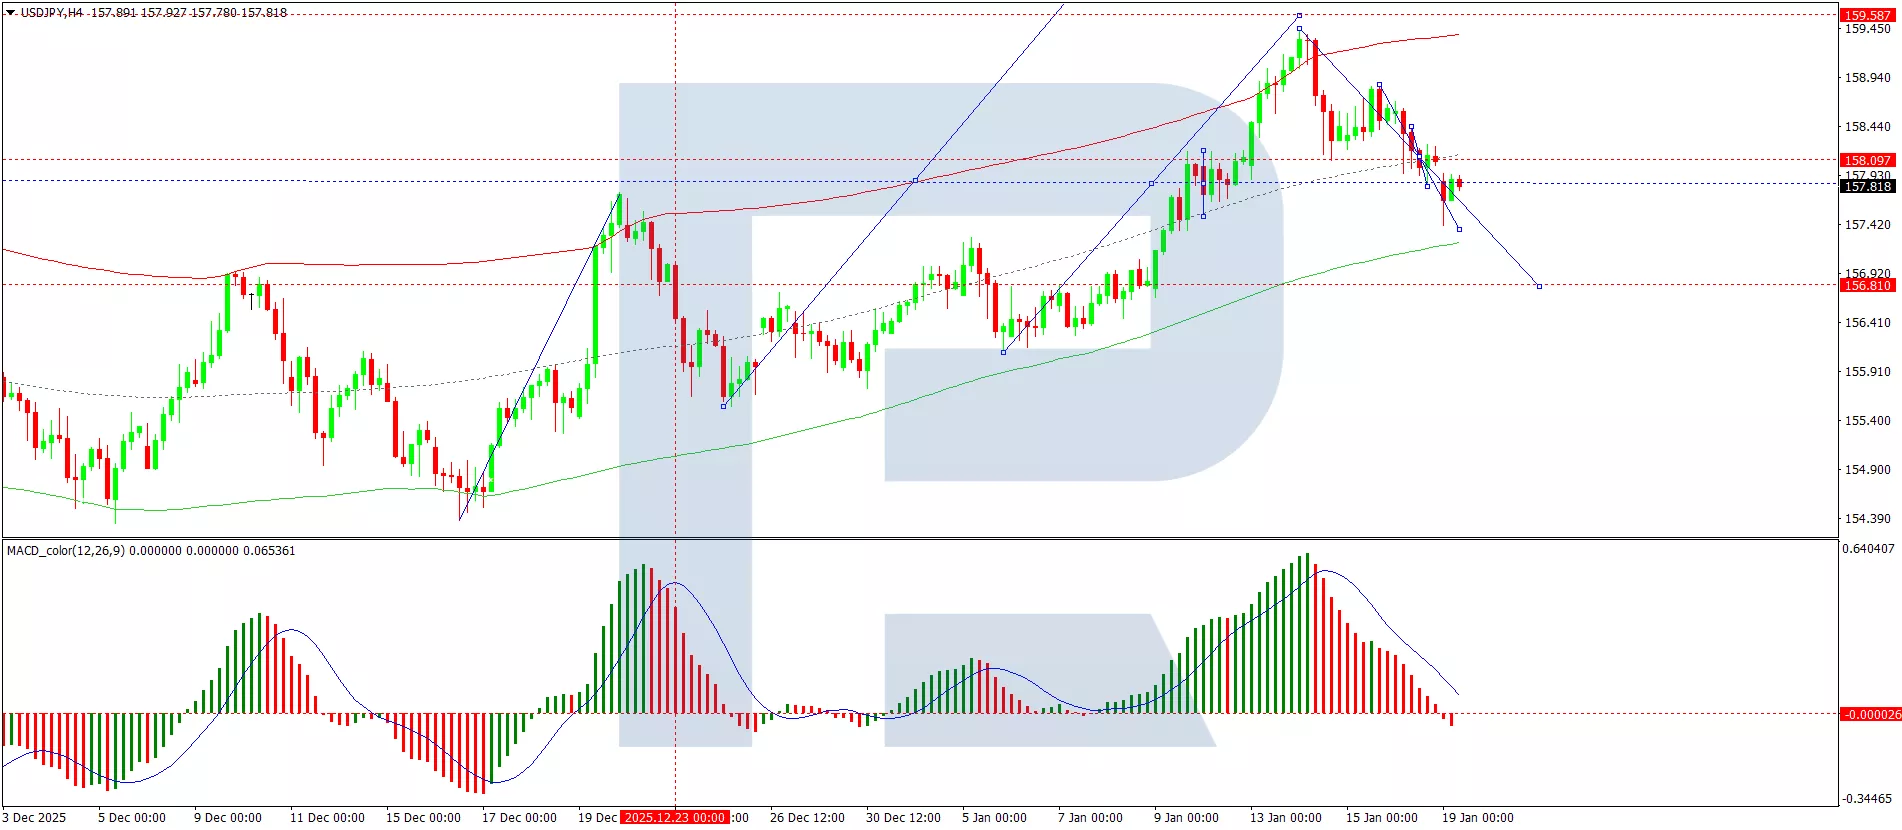Click the 159.450 price scale label
1902x830 pixels.
(1867, 29)
